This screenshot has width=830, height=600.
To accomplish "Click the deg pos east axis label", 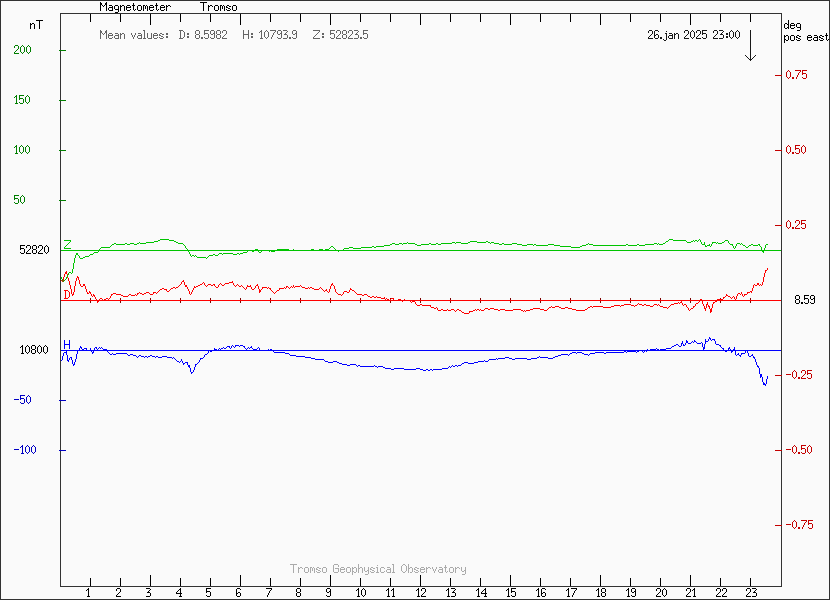I will [805, 31].
